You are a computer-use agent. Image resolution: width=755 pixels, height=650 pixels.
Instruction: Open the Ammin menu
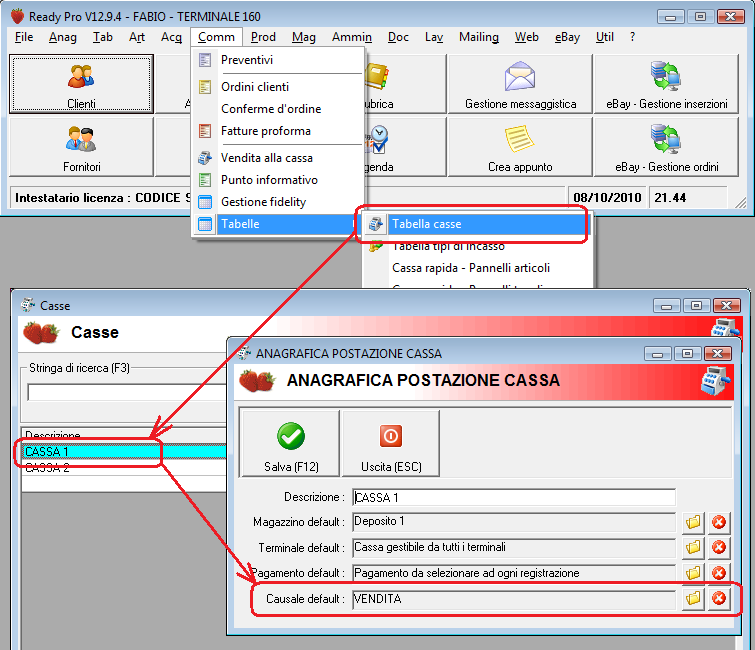[351, 37]
